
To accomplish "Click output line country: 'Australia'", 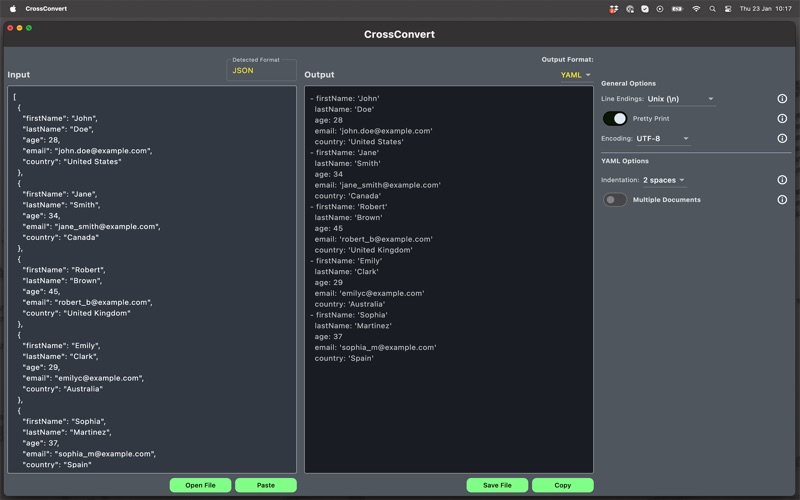I will tap(350, 304).
